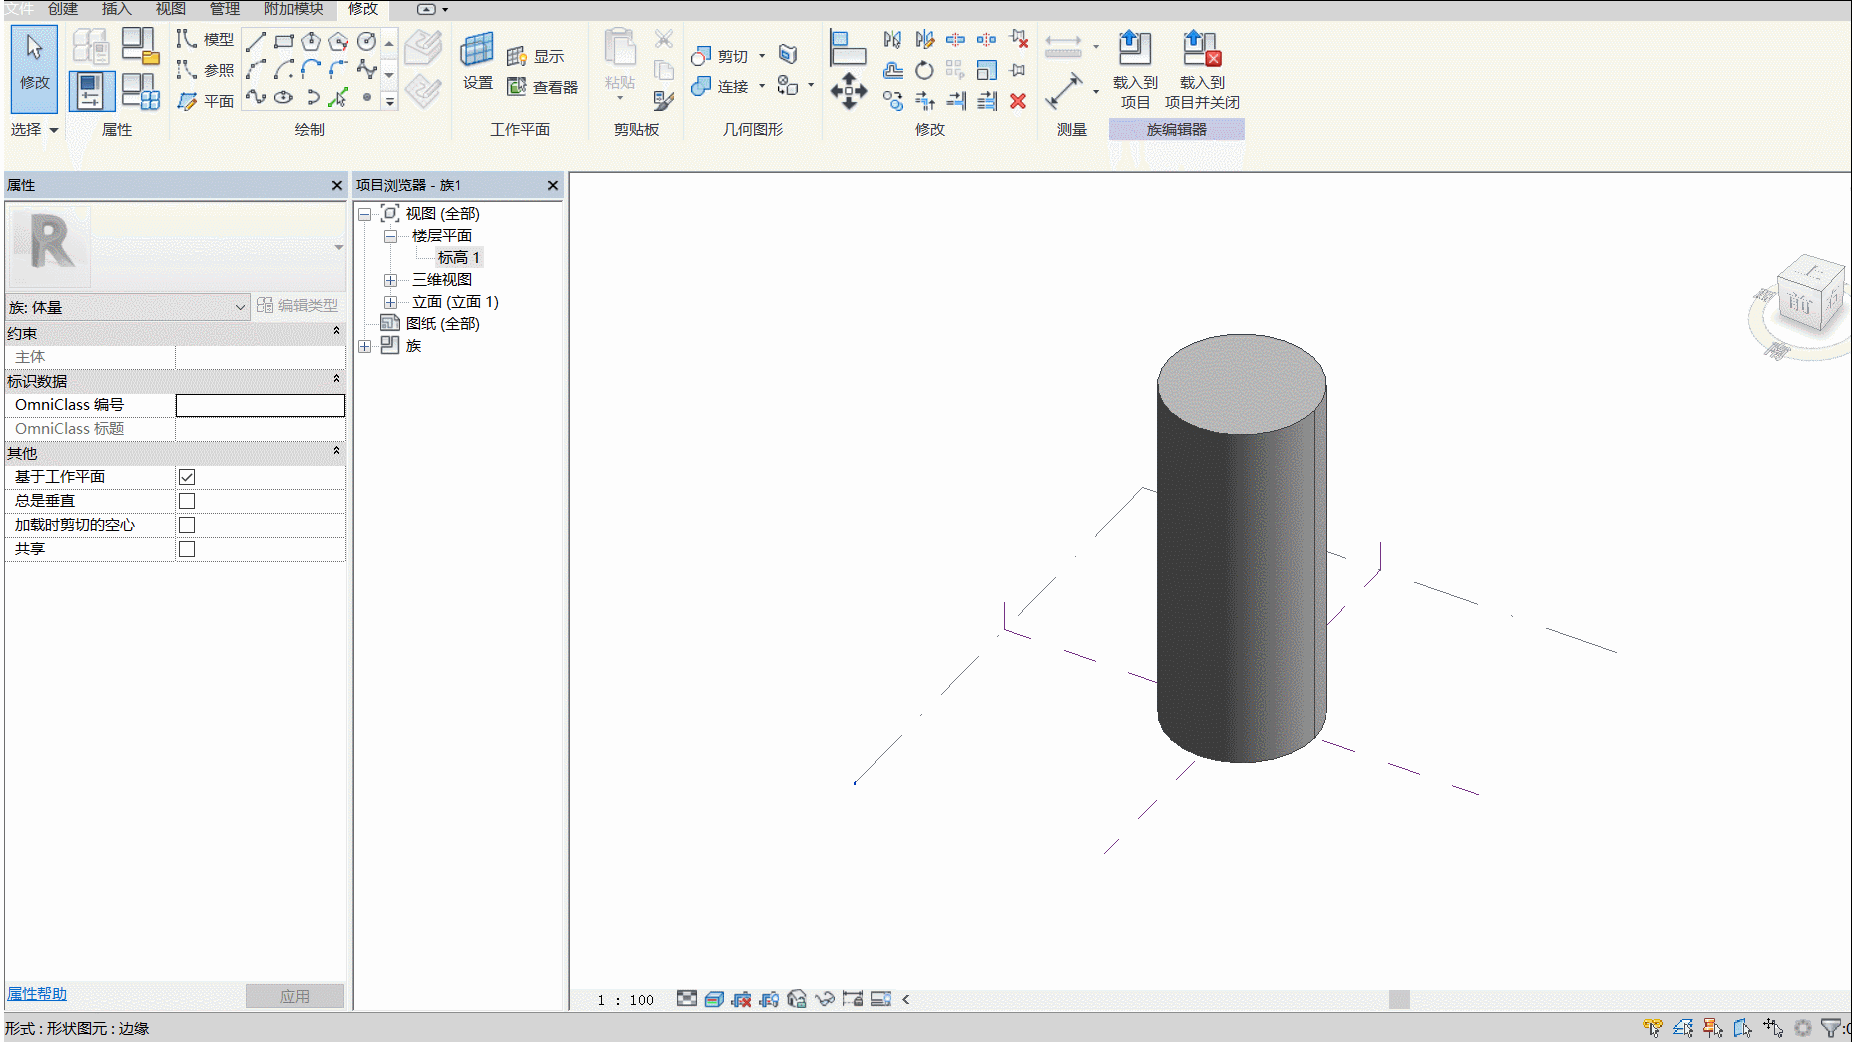Enable 加载时剪切的空心 checkbox
This screenshot has width=1852, height=1042.
[187, 525]
